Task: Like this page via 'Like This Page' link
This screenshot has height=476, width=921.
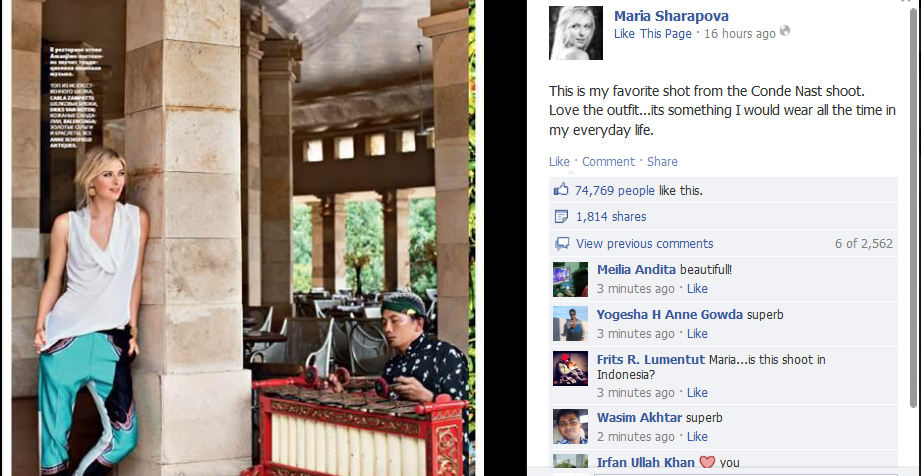Action: tap(653, 33)
